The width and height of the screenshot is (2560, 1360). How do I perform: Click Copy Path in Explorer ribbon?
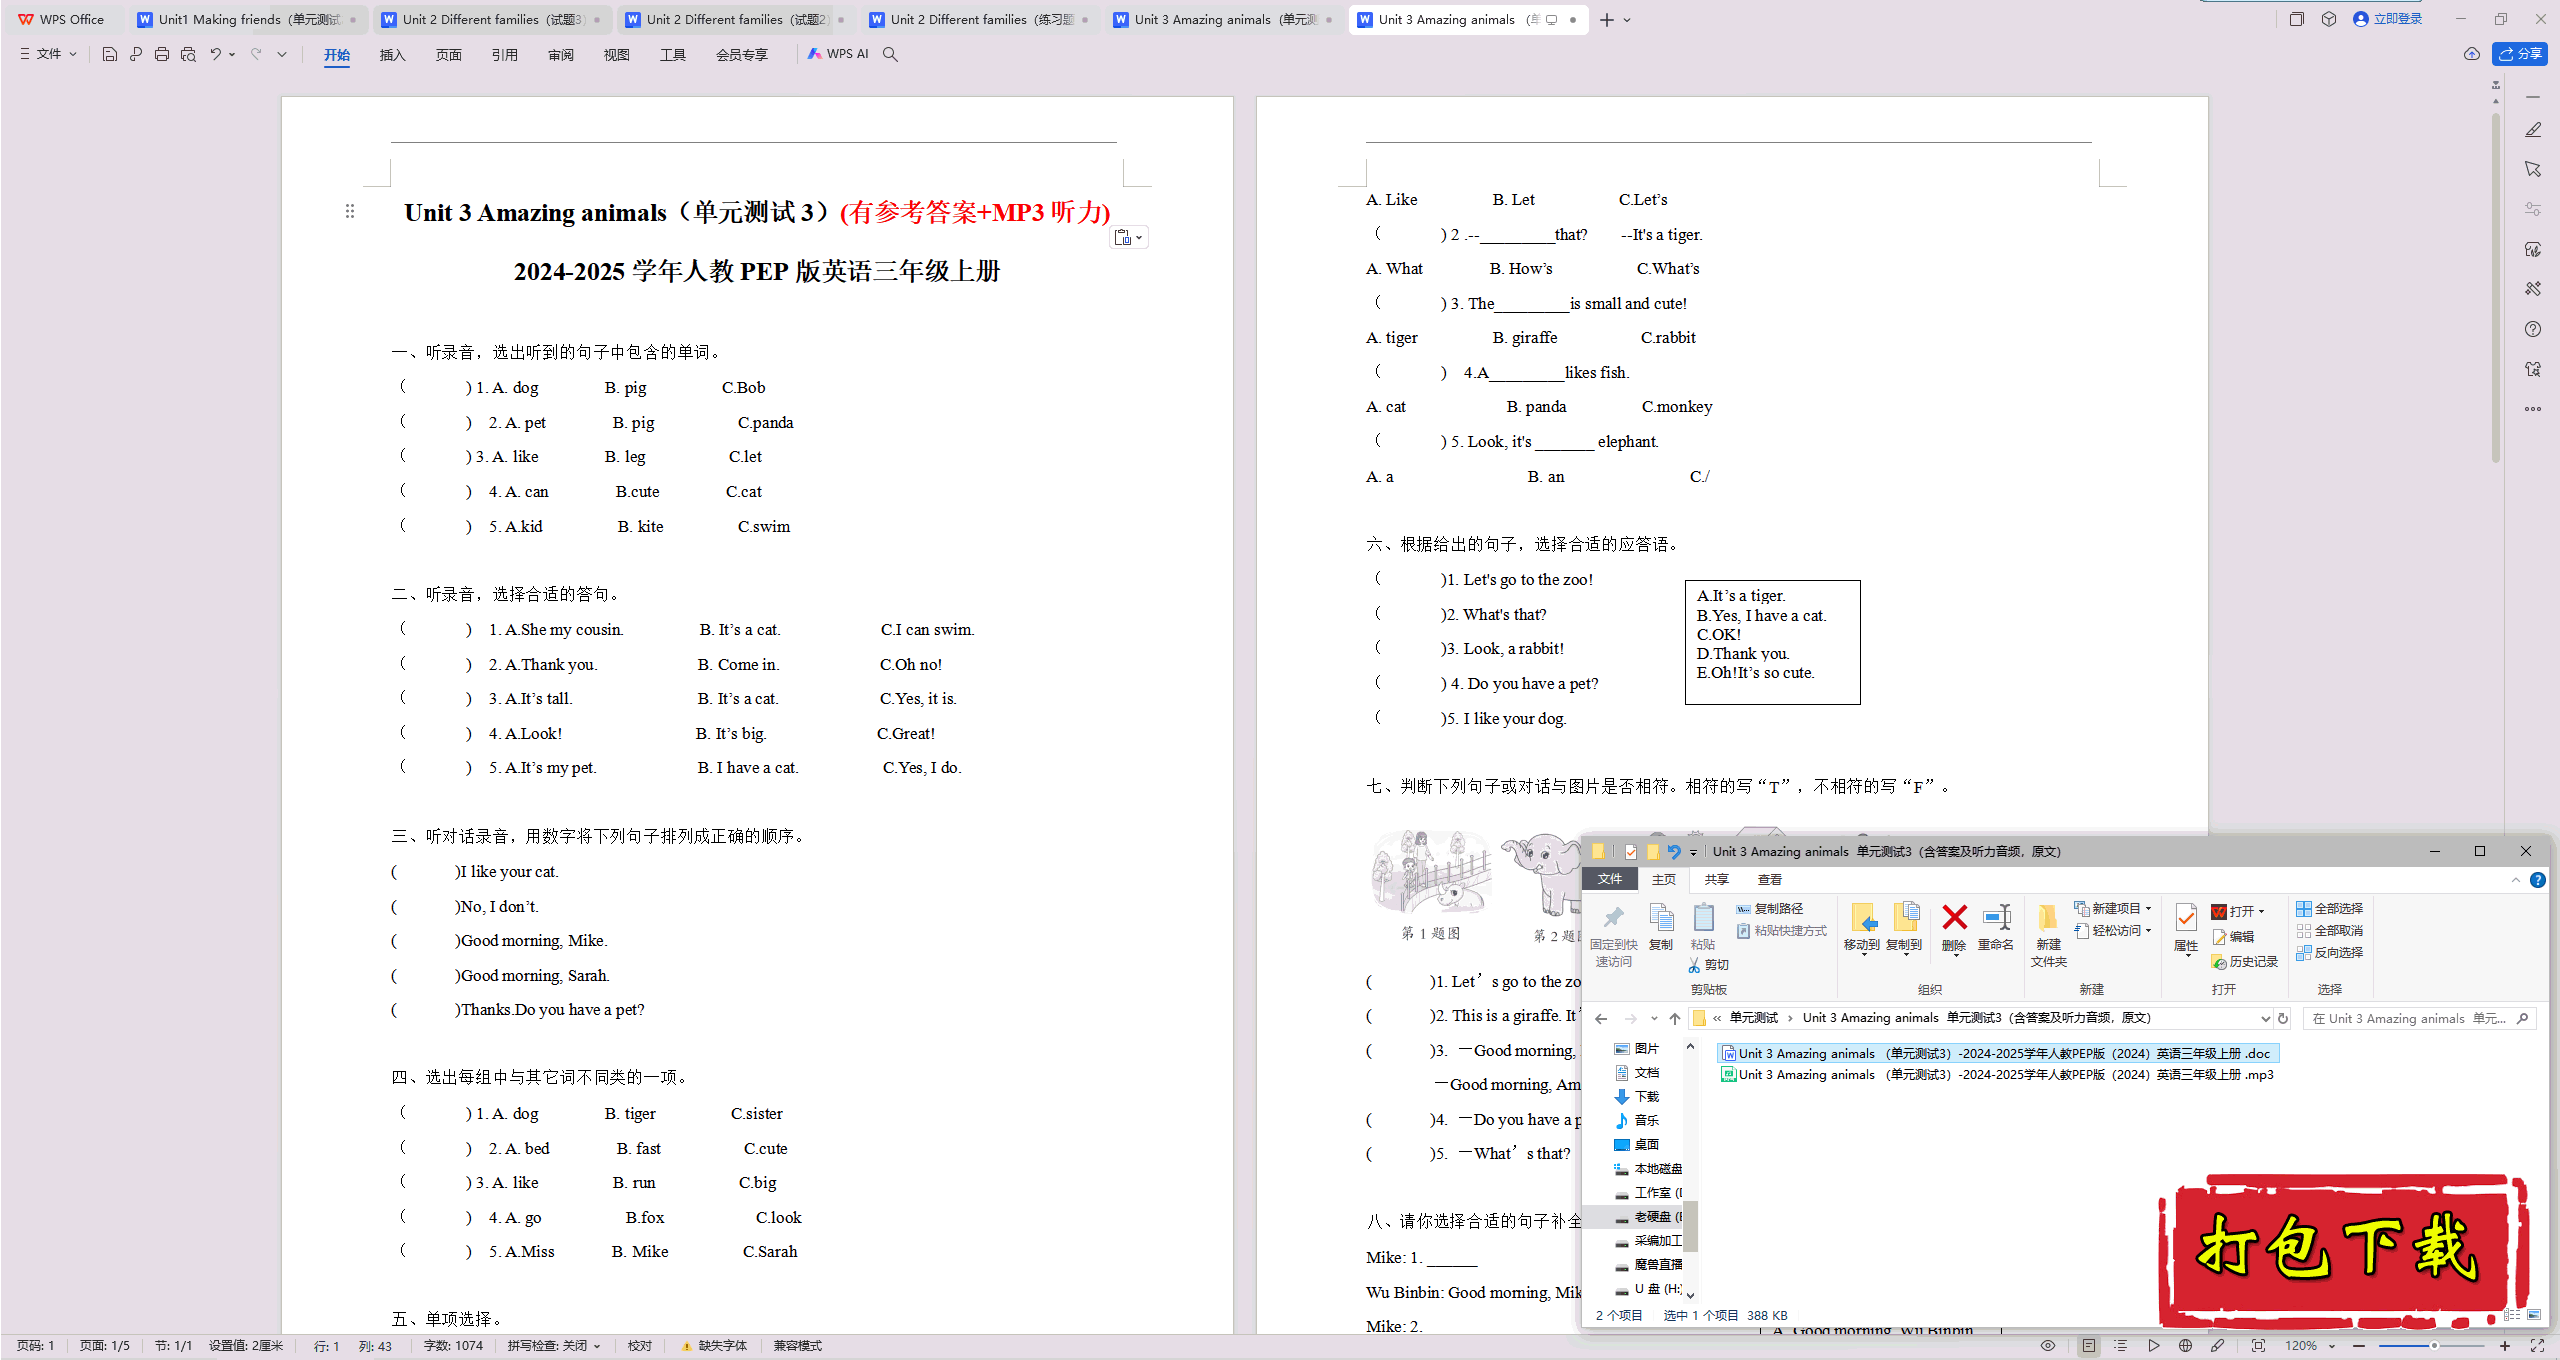tap(1770, 909)
